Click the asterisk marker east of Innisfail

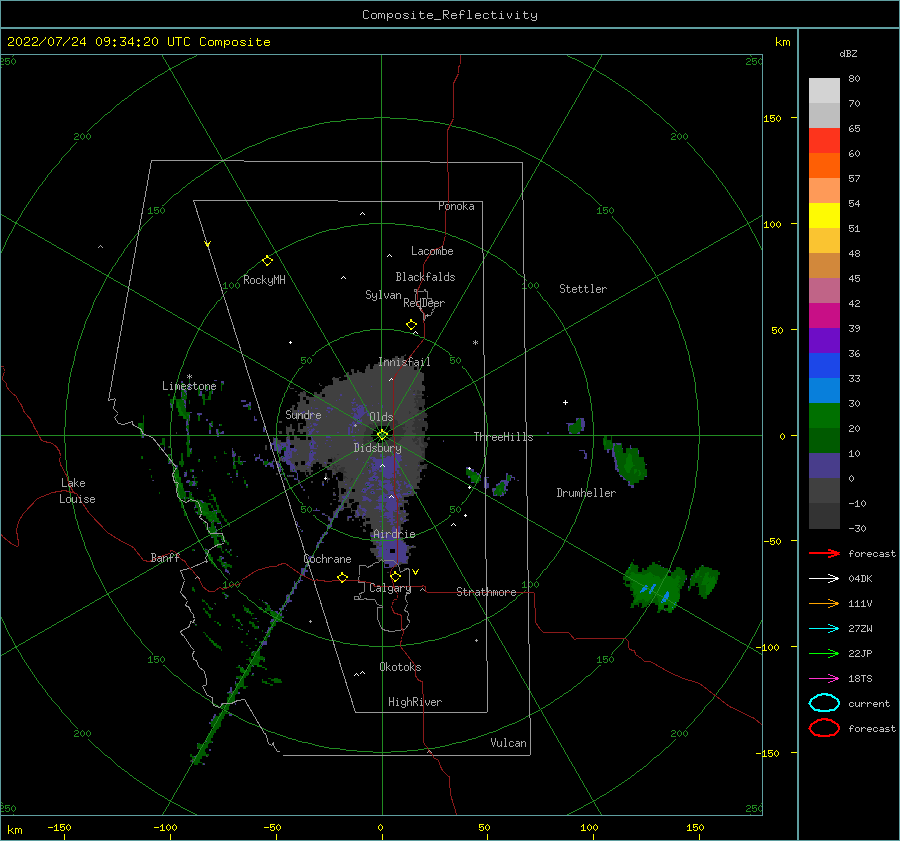pyautogui.click(x=475, y=343)
